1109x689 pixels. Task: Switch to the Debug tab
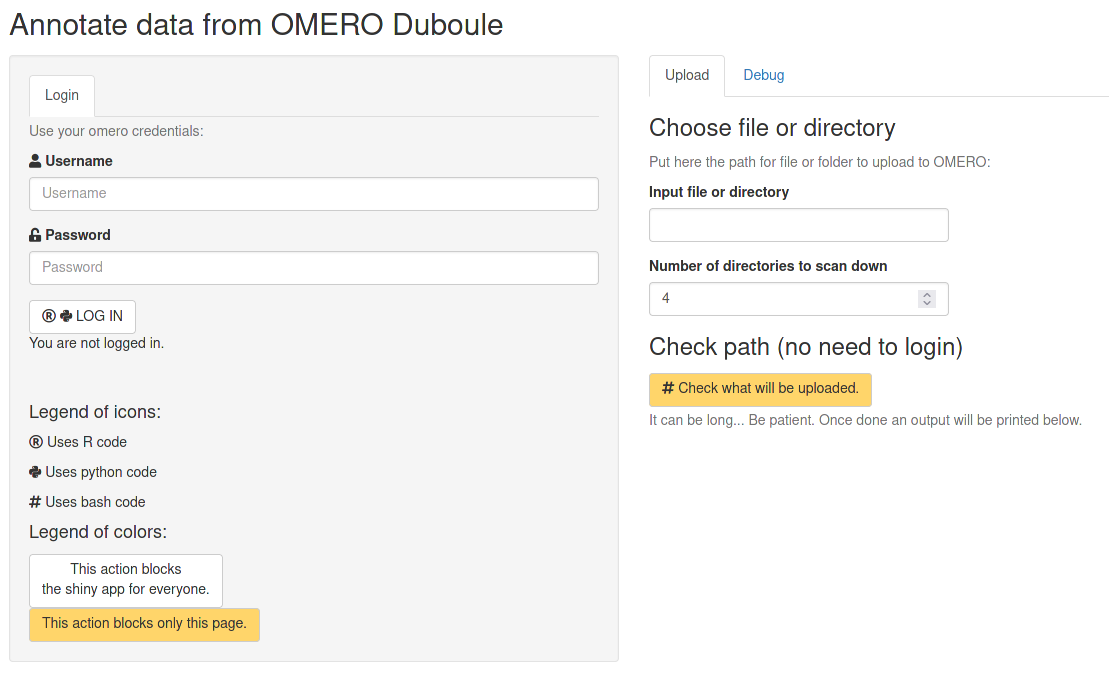(764, 76)
